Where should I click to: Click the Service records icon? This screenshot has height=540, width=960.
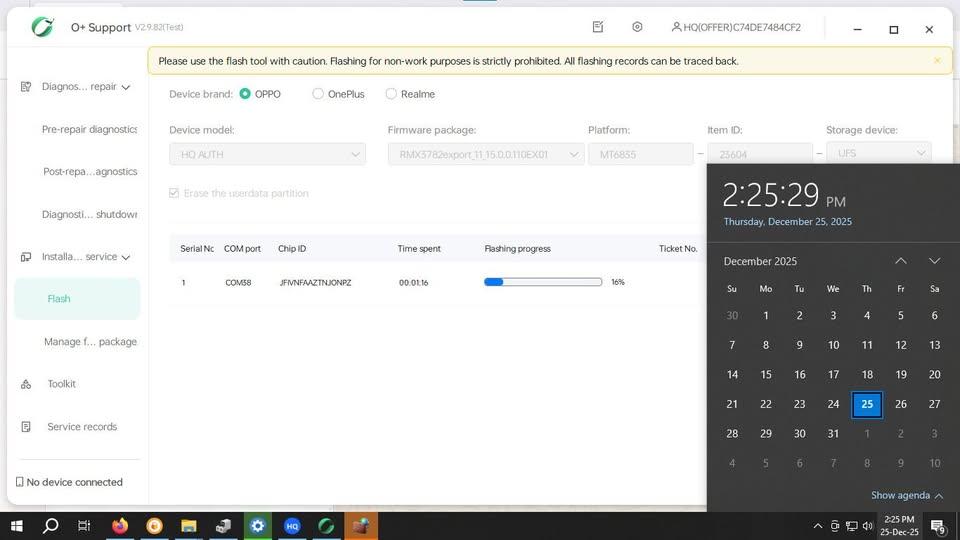(26, 427)
